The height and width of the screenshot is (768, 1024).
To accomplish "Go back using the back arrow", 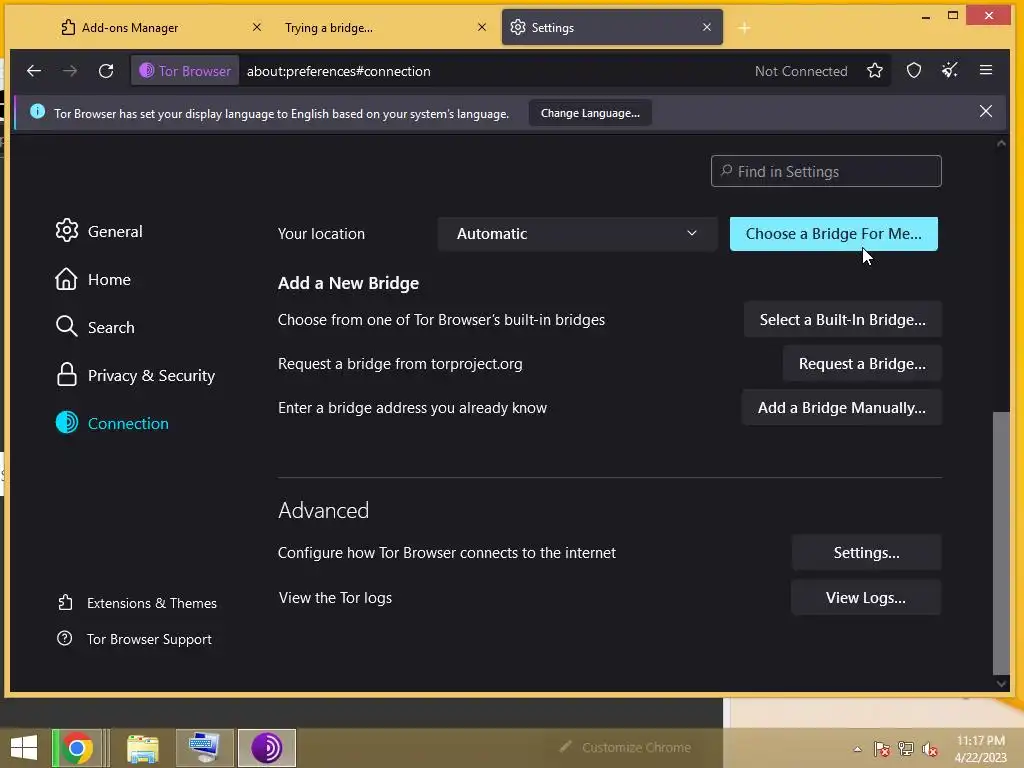I will pyautogui.click(x=34, y=71).
